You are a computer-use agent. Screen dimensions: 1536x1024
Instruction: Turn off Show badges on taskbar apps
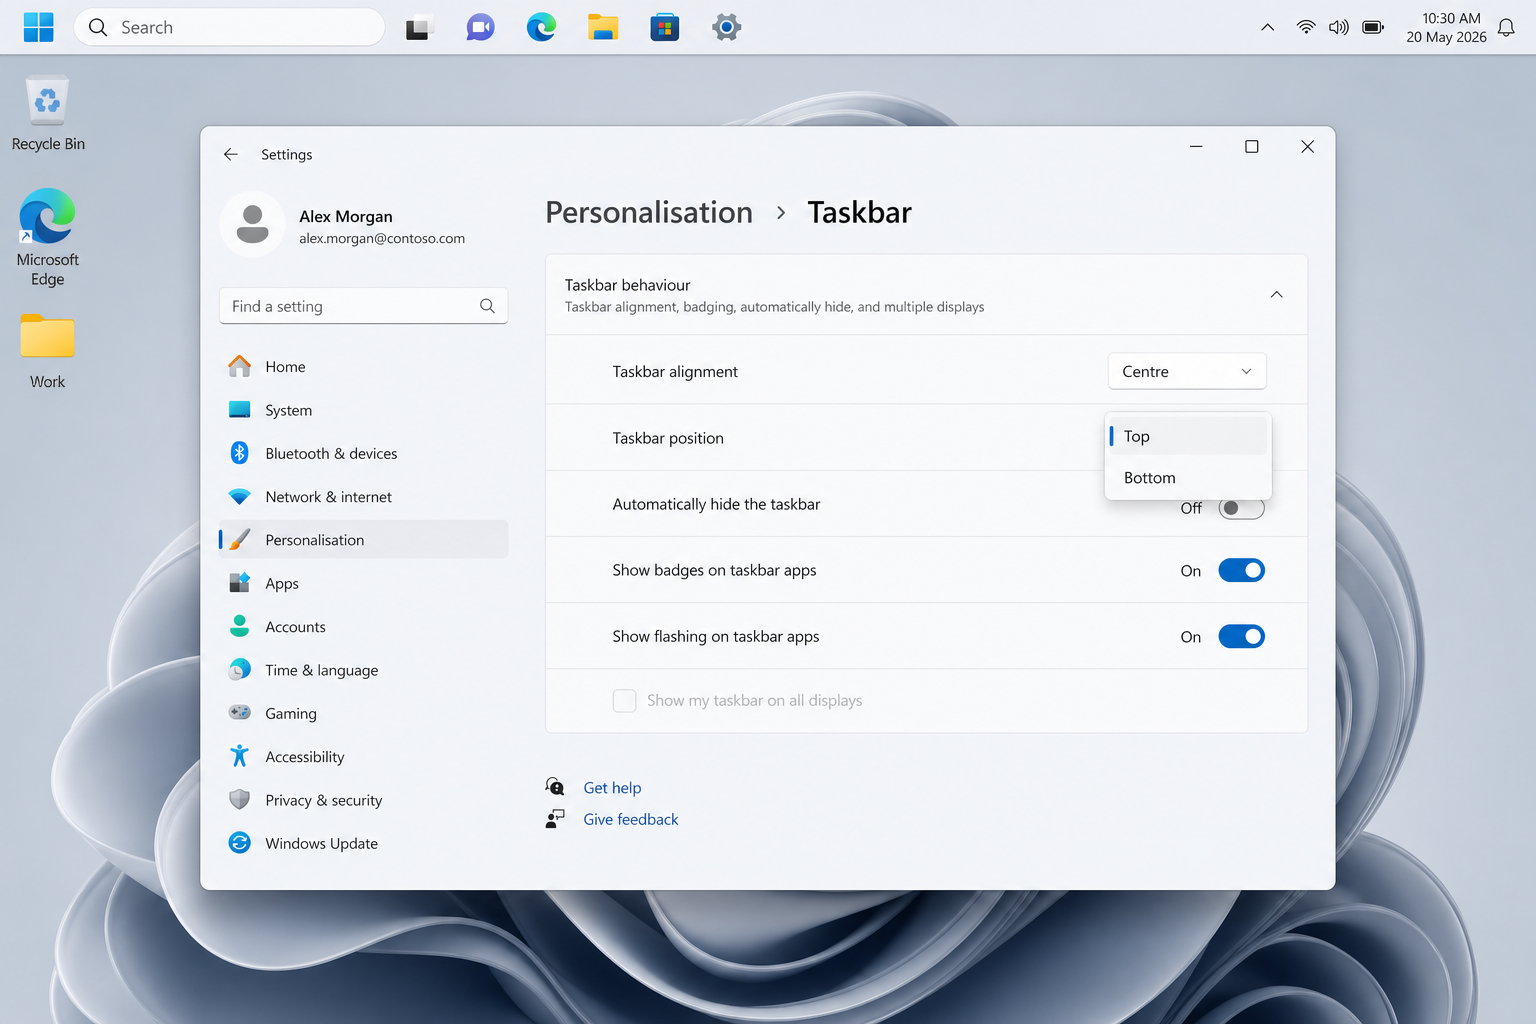tap(1241, 570)
